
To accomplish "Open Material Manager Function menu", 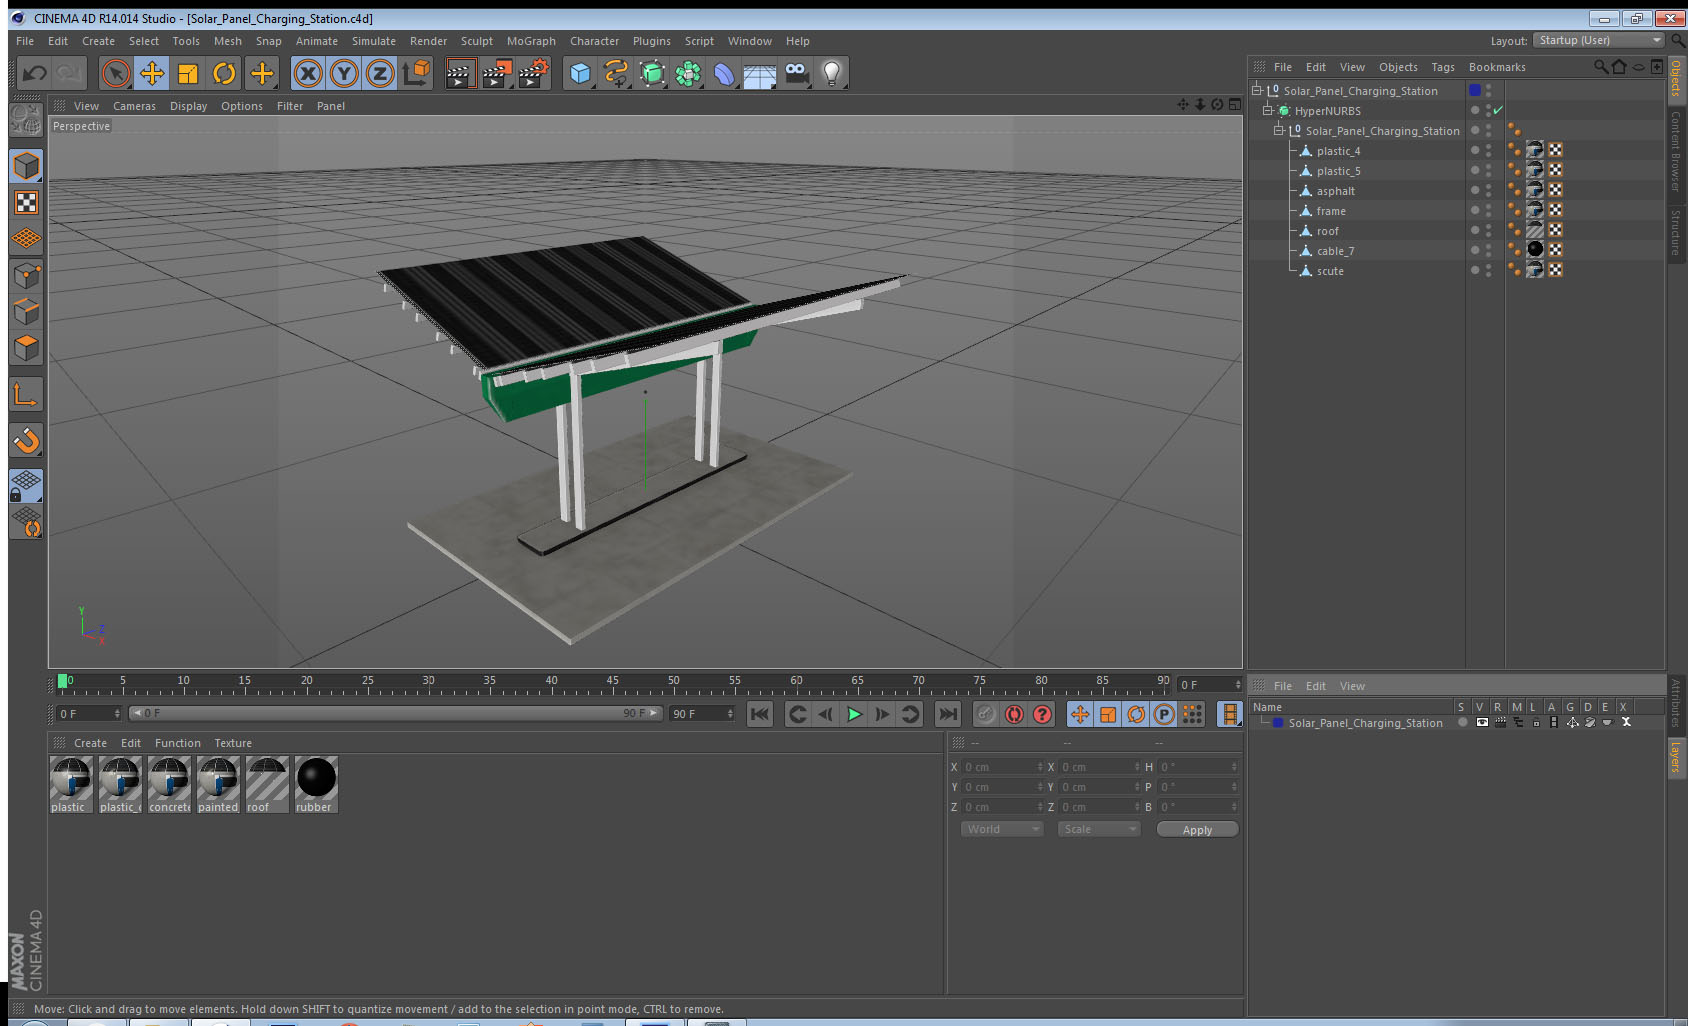I will pos(178,743).
